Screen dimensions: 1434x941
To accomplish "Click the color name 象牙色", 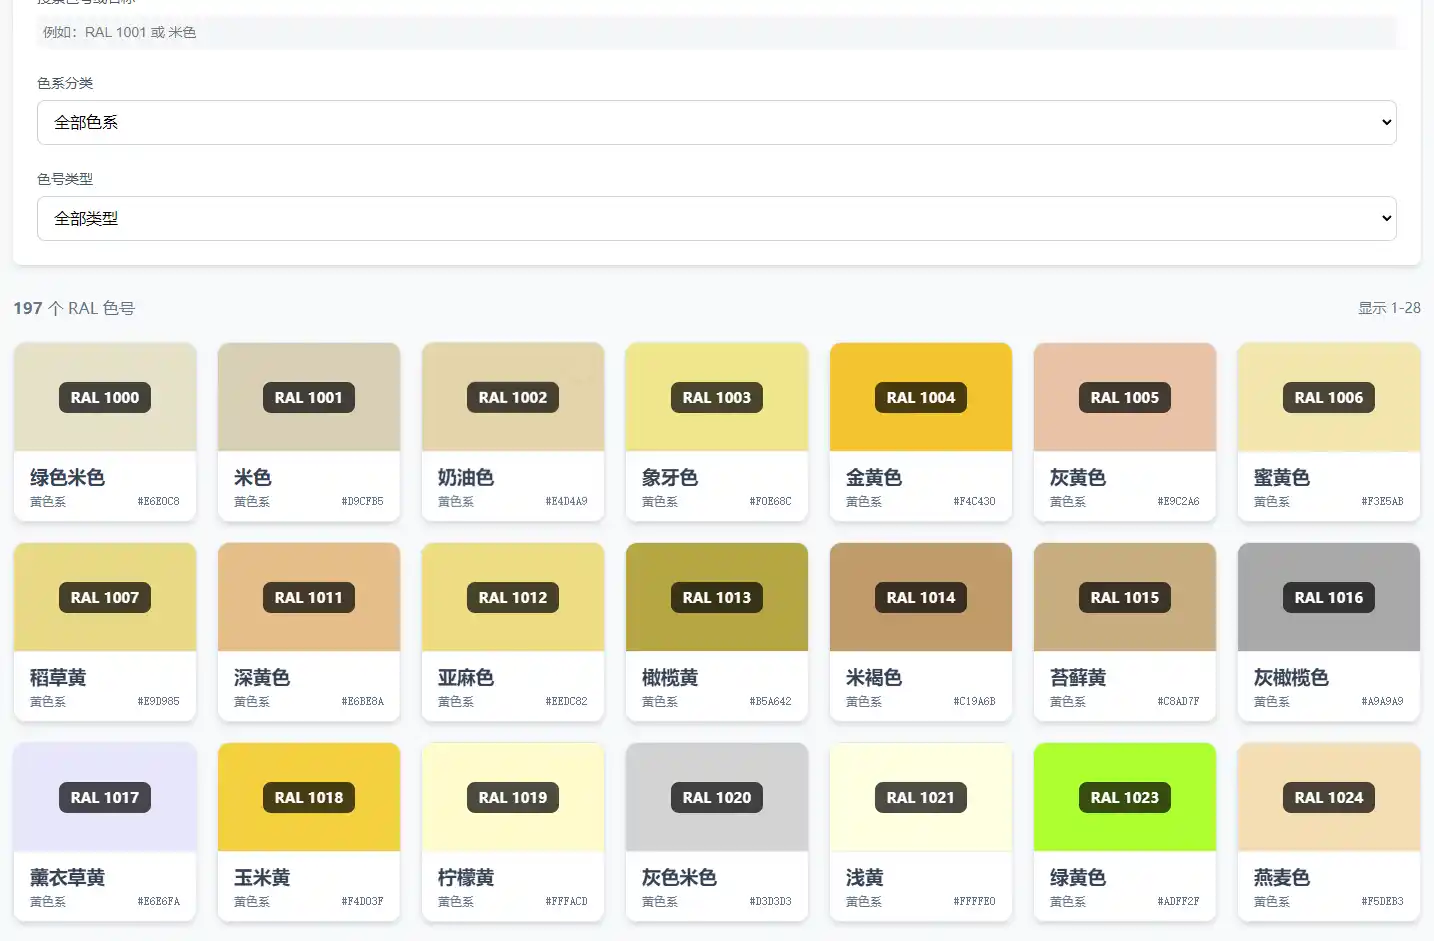I will [x=670, y=478].
